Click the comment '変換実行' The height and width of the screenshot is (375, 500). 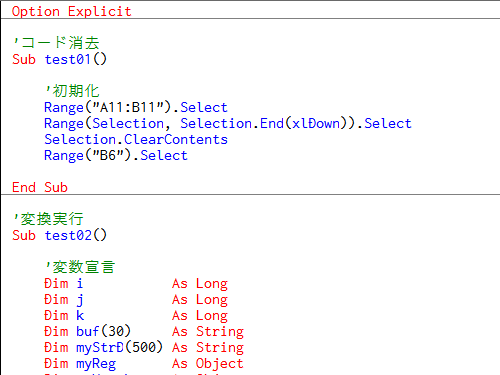[x=48, y=219]
